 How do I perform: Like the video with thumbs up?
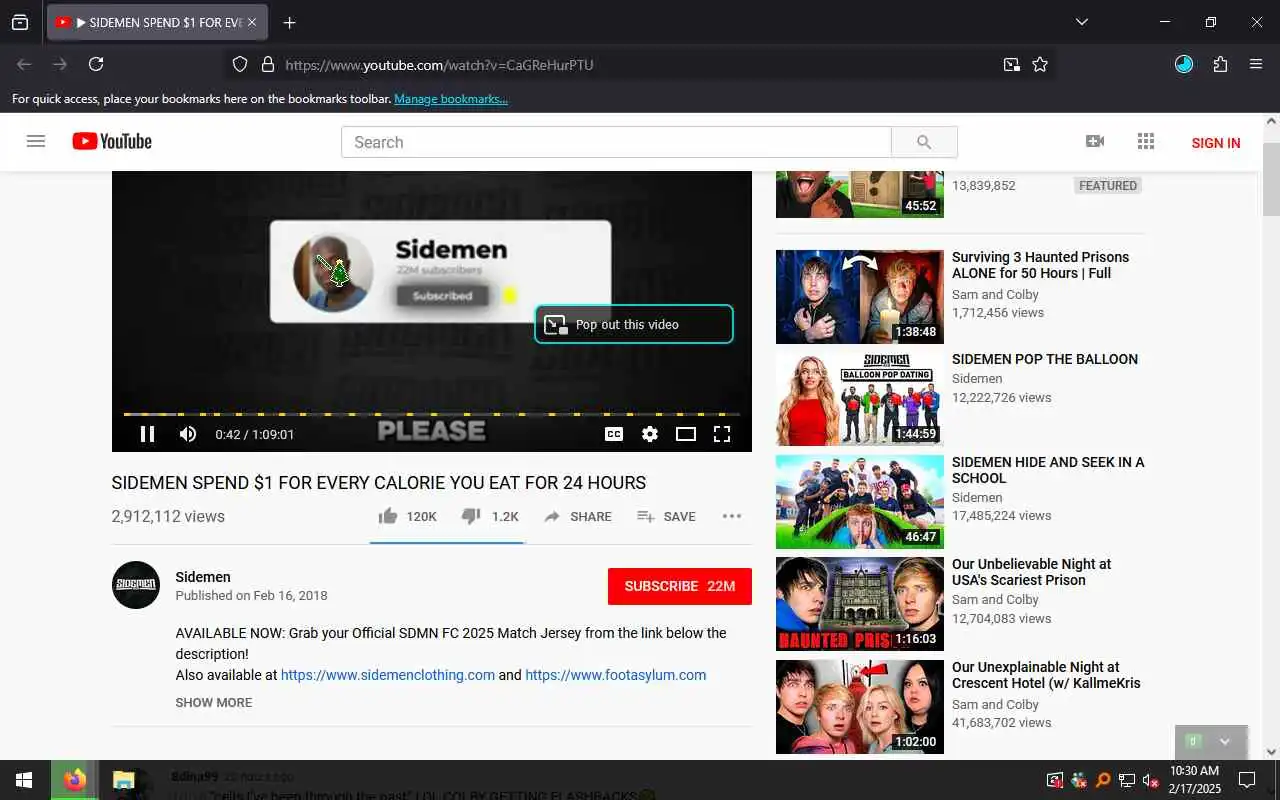(x=407, y=516)
